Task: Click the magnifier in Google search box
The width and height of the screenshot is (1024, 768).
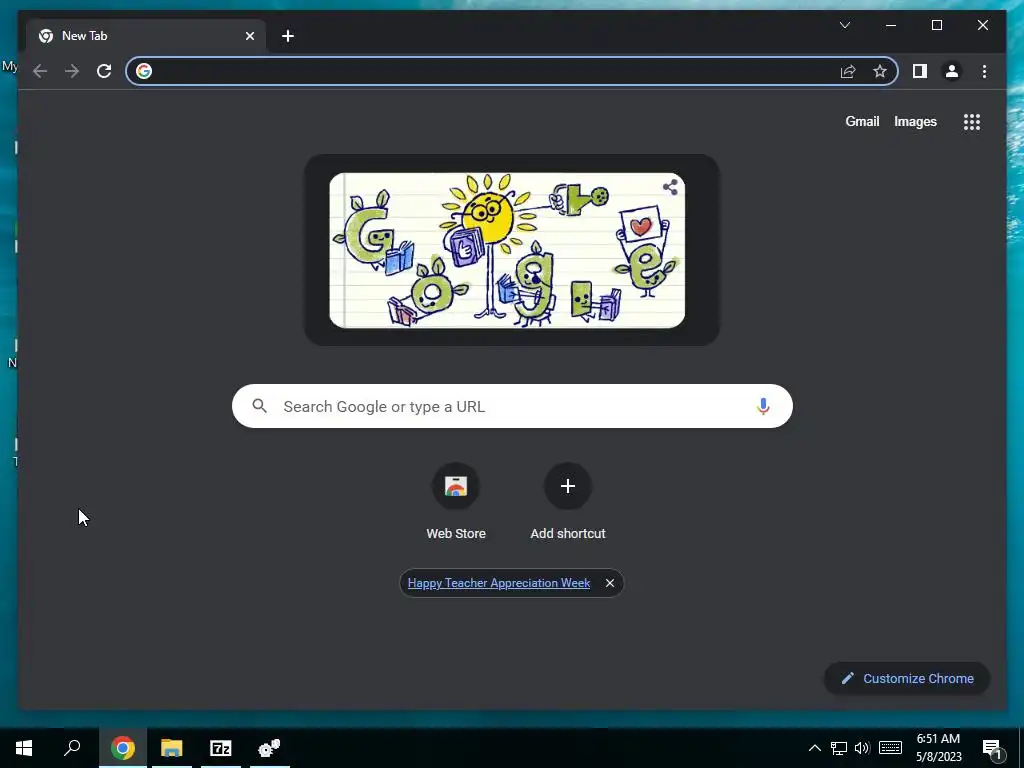Action: 260,406
